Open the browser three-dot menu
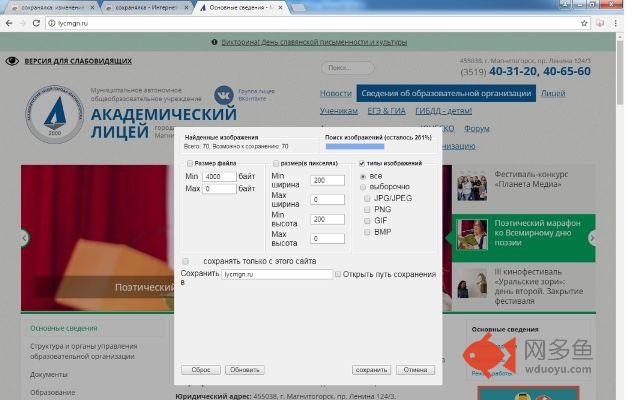The image size is (640, 400). pos(616,23)
